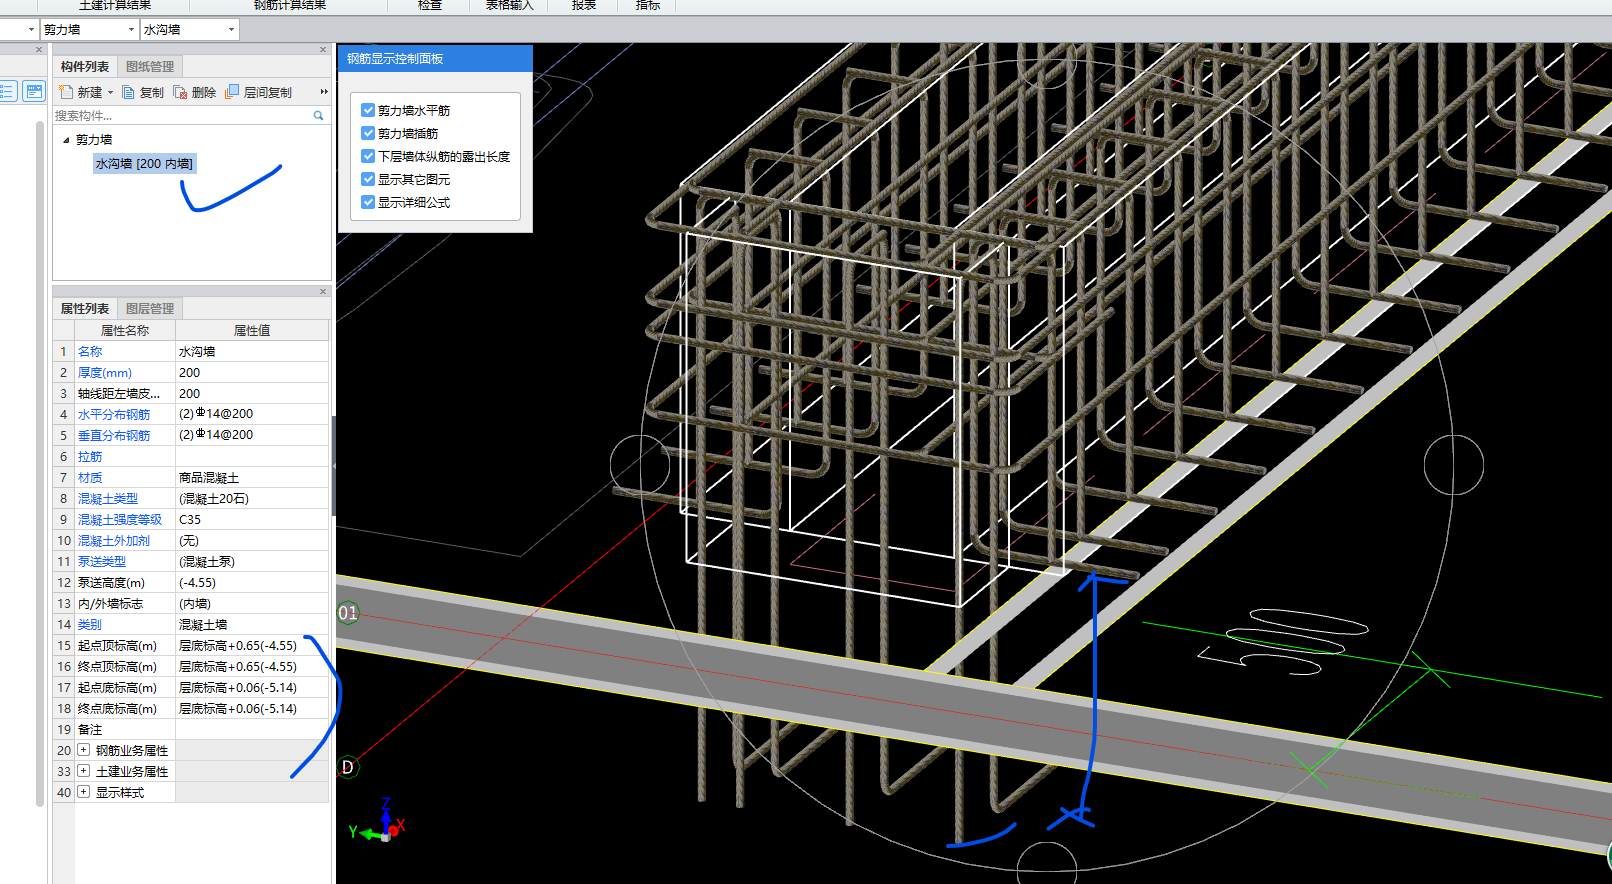Expand the component toolbar overflow arrows
Screen dimensions: 1612x884
pyautogui.click(x=323, y=92)
